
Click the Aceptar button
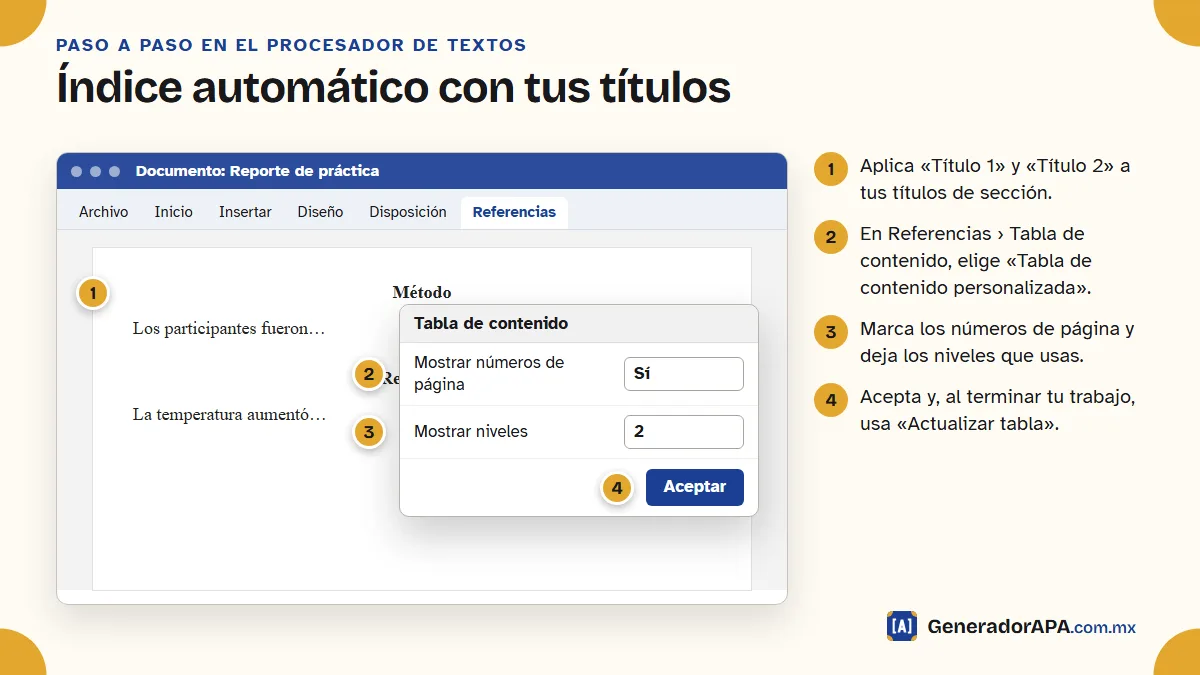(695, 487)
